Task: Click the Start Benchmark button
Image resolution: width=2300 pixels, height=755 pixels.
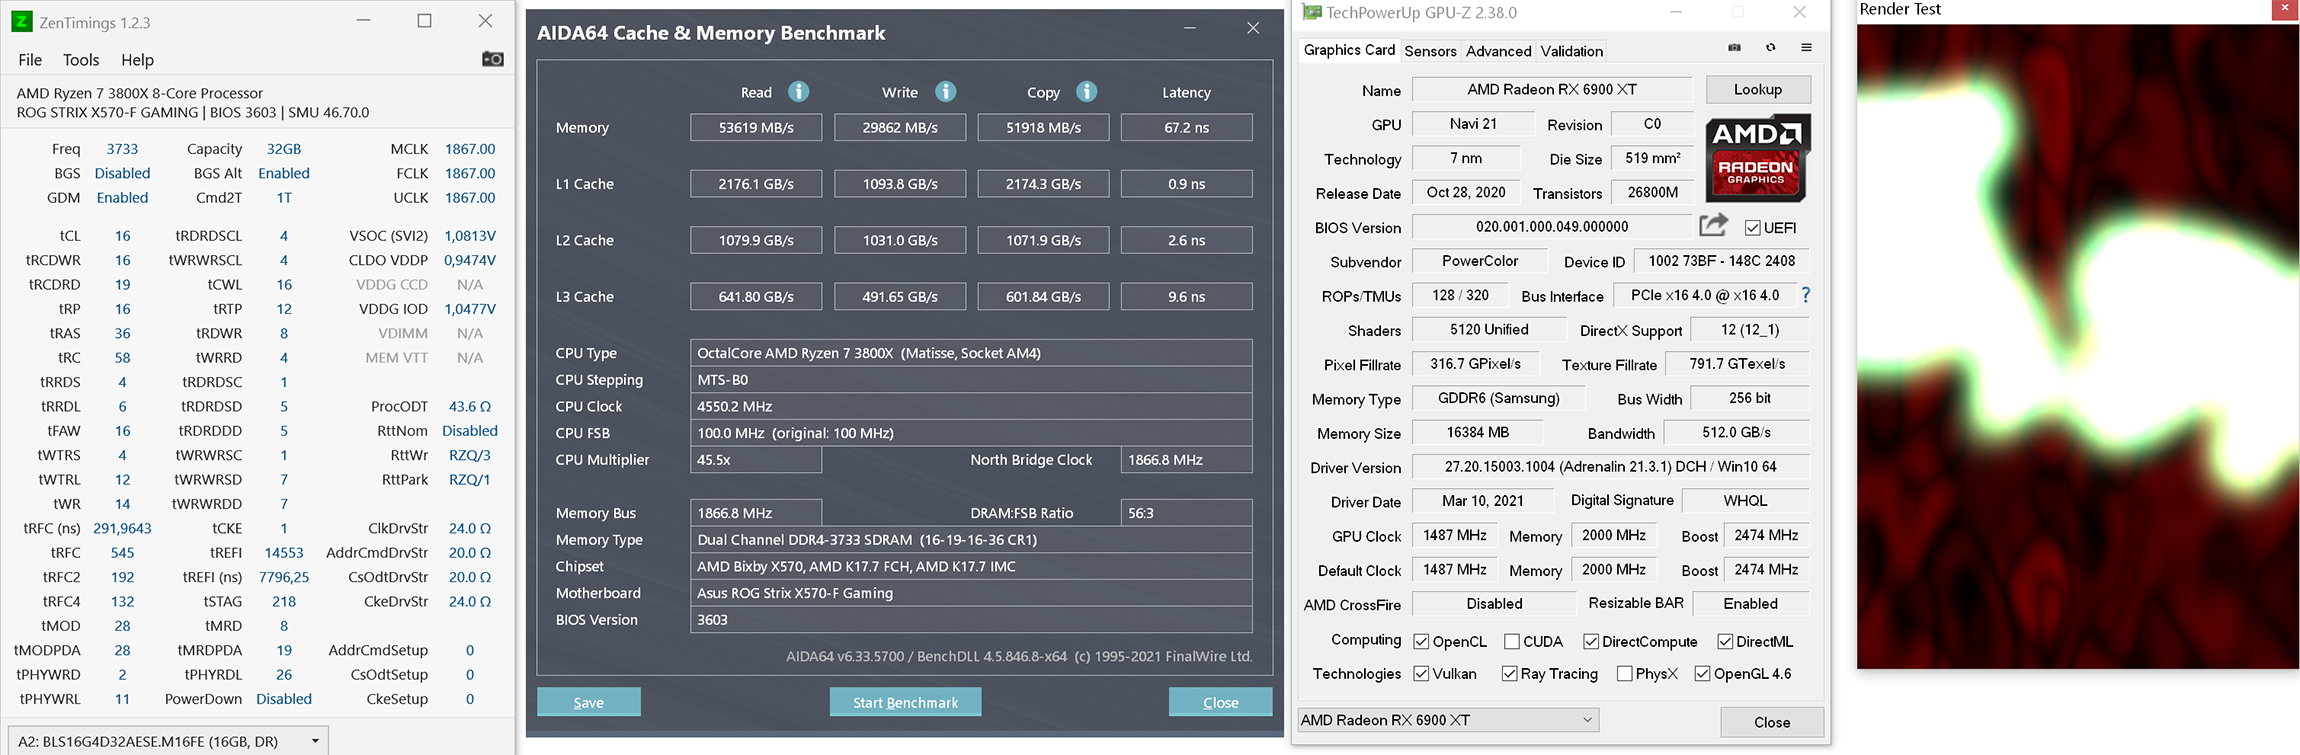Action: pyautogui.click(x=905, y=702)
